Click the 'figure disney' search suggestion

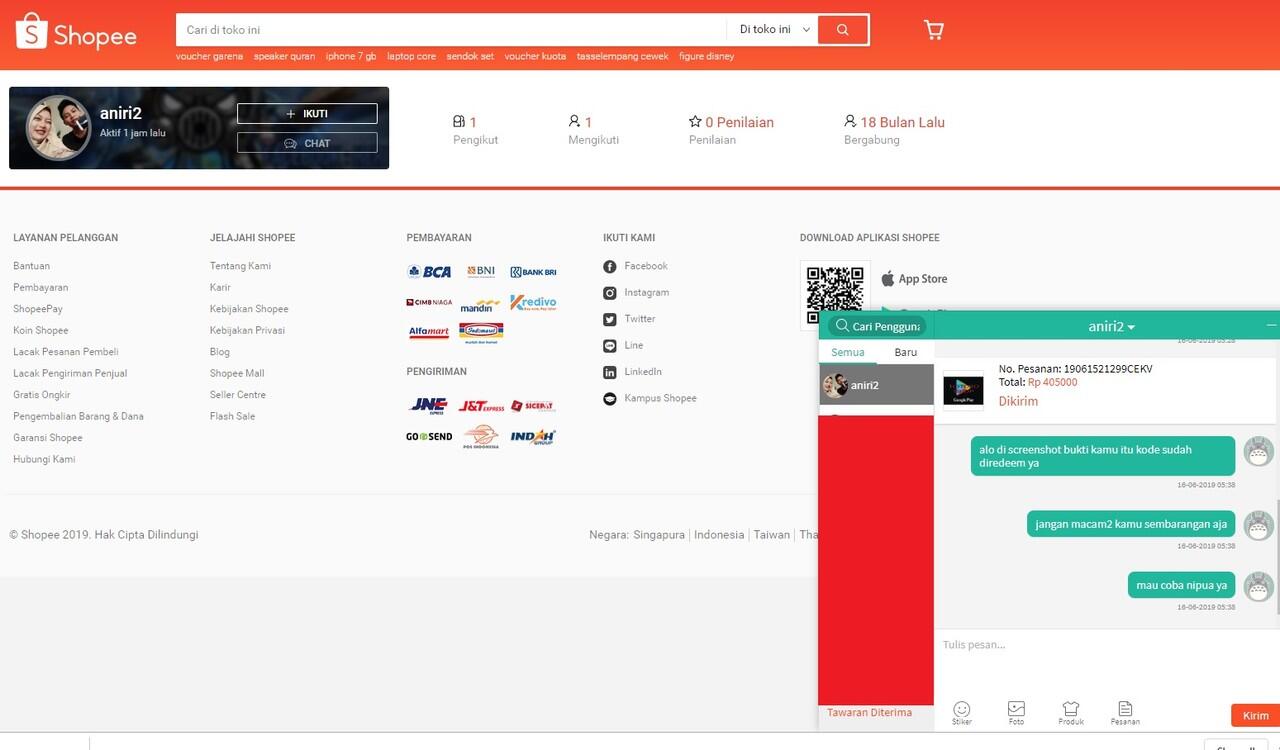(x=706, y=56)
